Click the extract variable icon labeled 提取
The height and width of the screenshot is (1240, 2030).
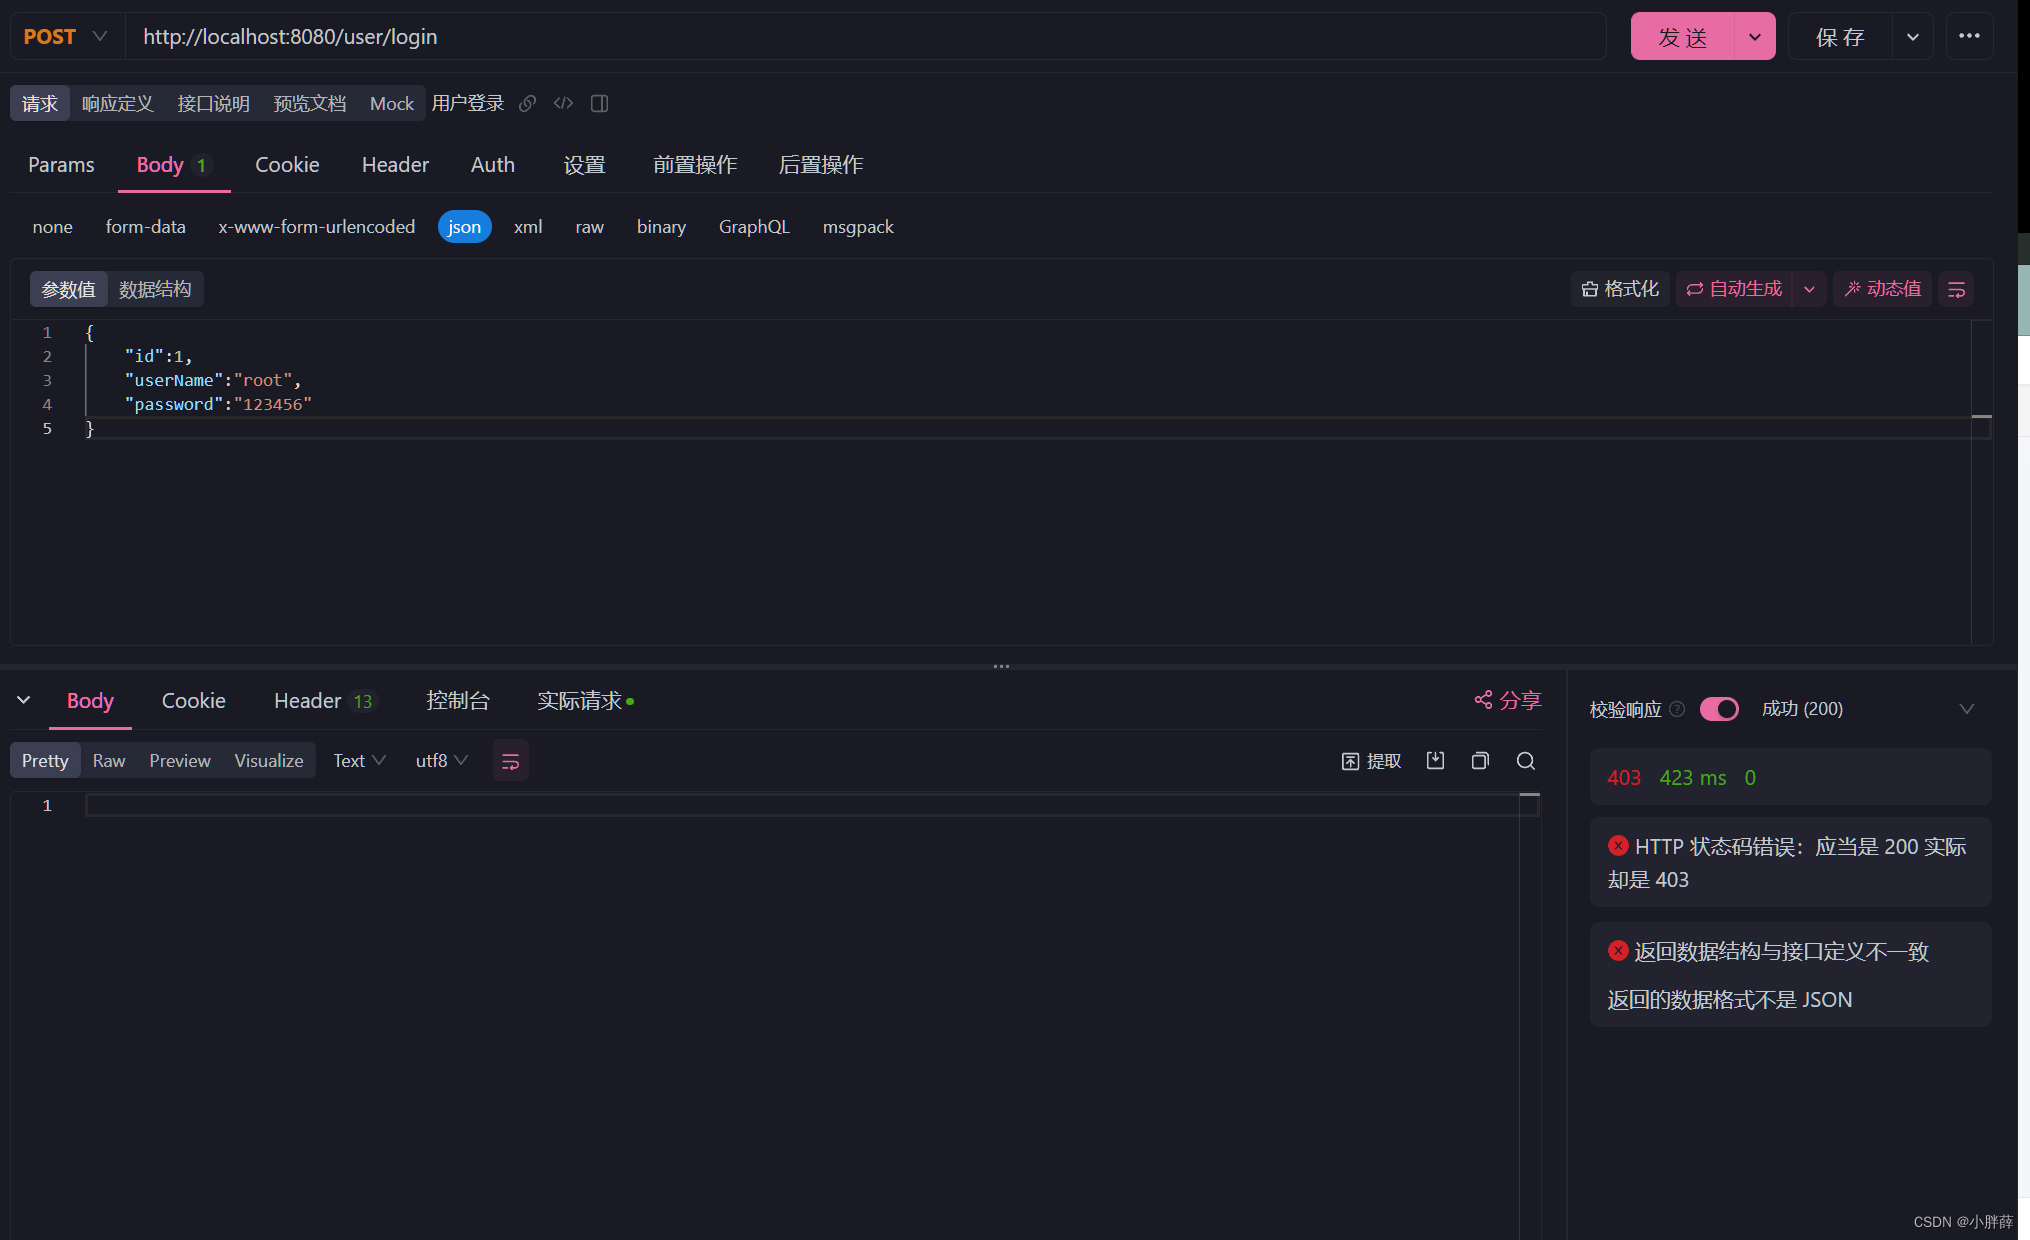coord(1371,761)
